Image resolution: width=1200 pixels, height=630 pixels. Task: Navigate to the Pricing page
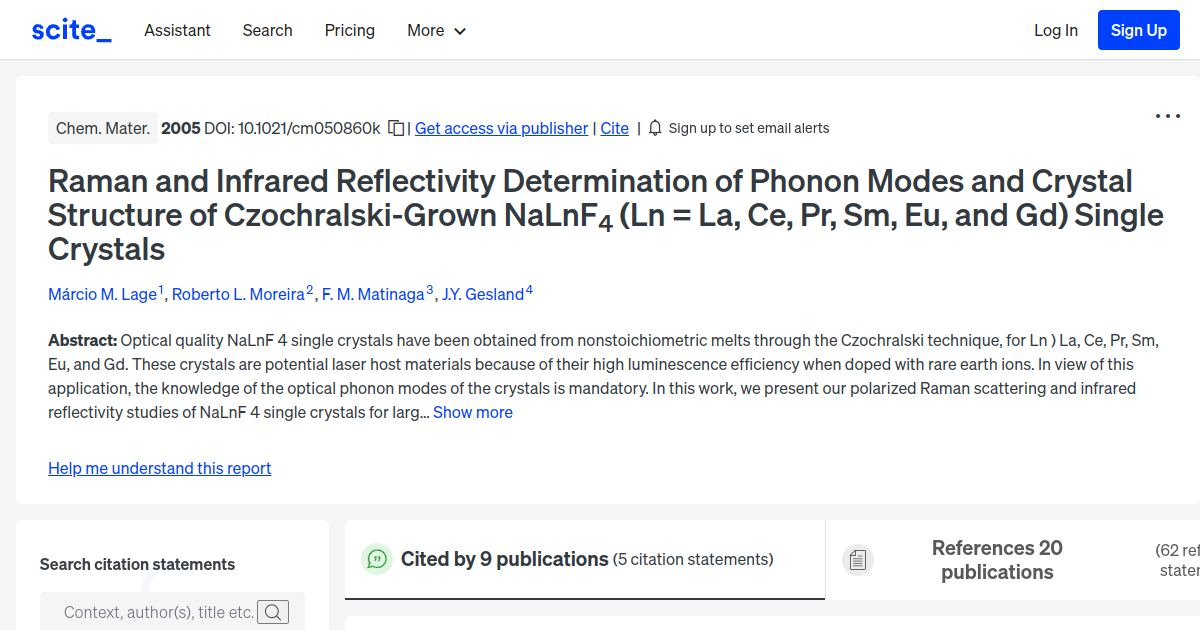pos(349,30)
